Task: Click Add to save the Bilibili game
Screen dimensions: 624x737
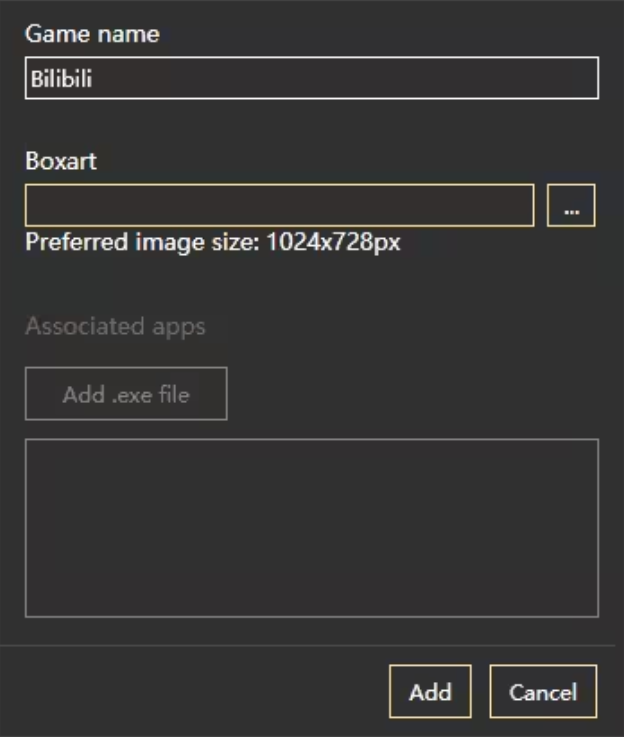Action: click(430, 691)
